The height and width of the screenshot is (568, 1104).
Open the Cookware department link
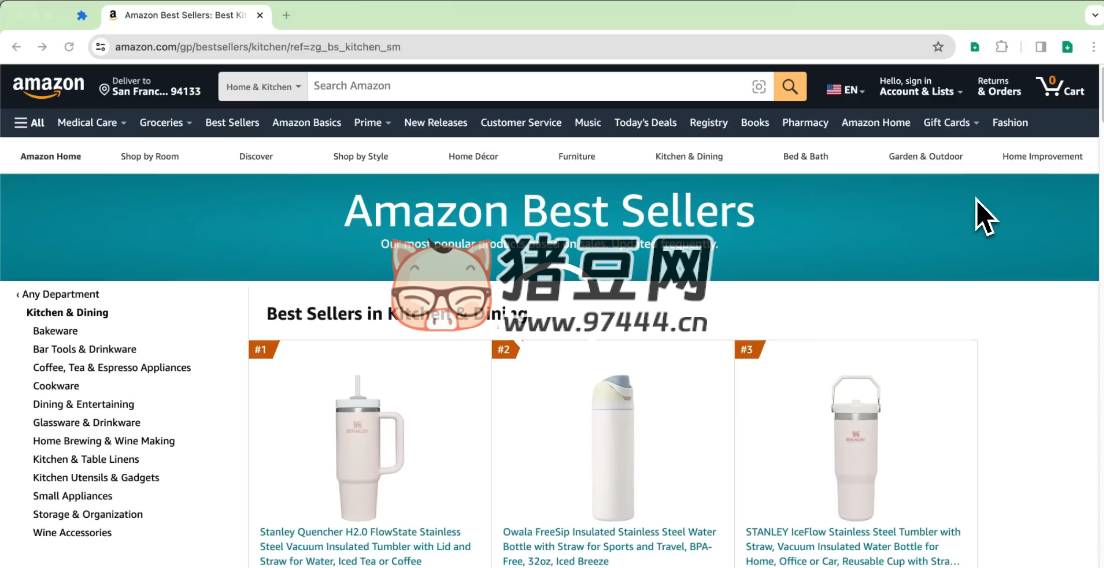56,386
